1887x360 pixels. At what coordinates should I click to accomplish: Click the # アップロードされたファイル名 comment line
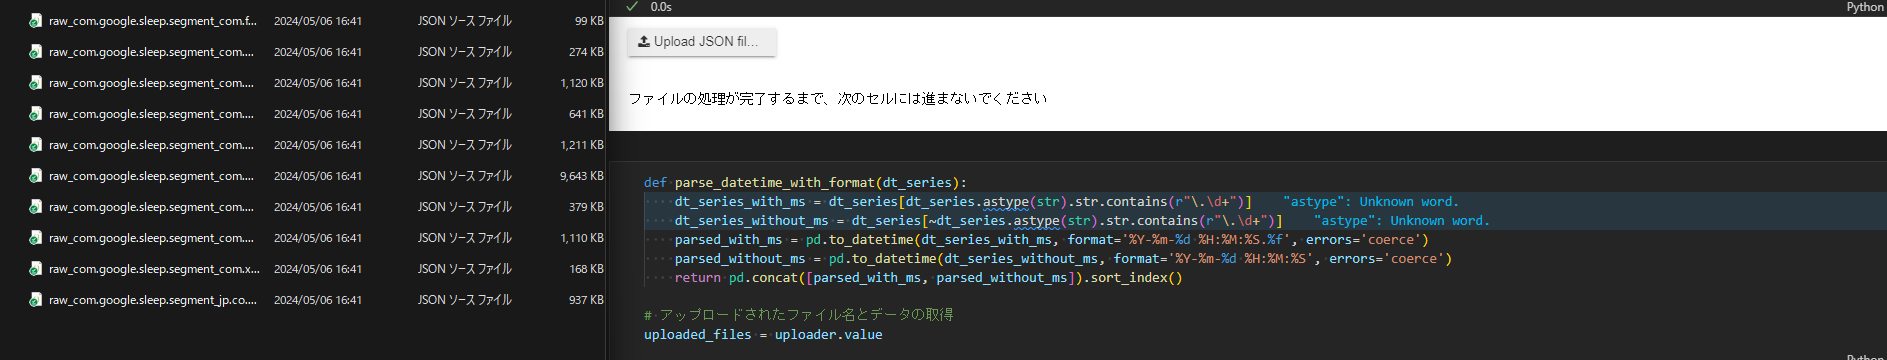pyautogui.click(x=799, y=315)
